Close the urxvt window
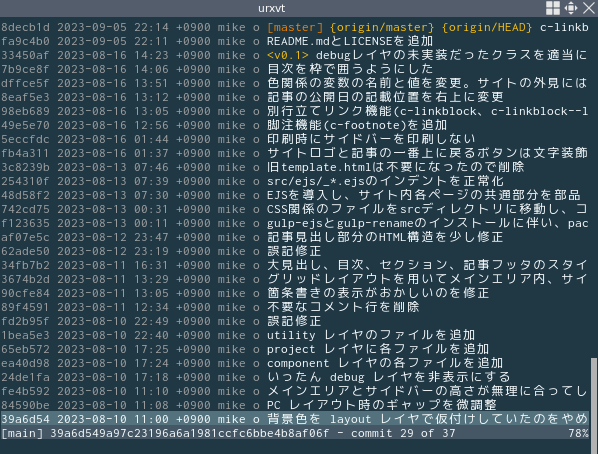Viewport: 598px width, 454px height. [x=588, y=8]
